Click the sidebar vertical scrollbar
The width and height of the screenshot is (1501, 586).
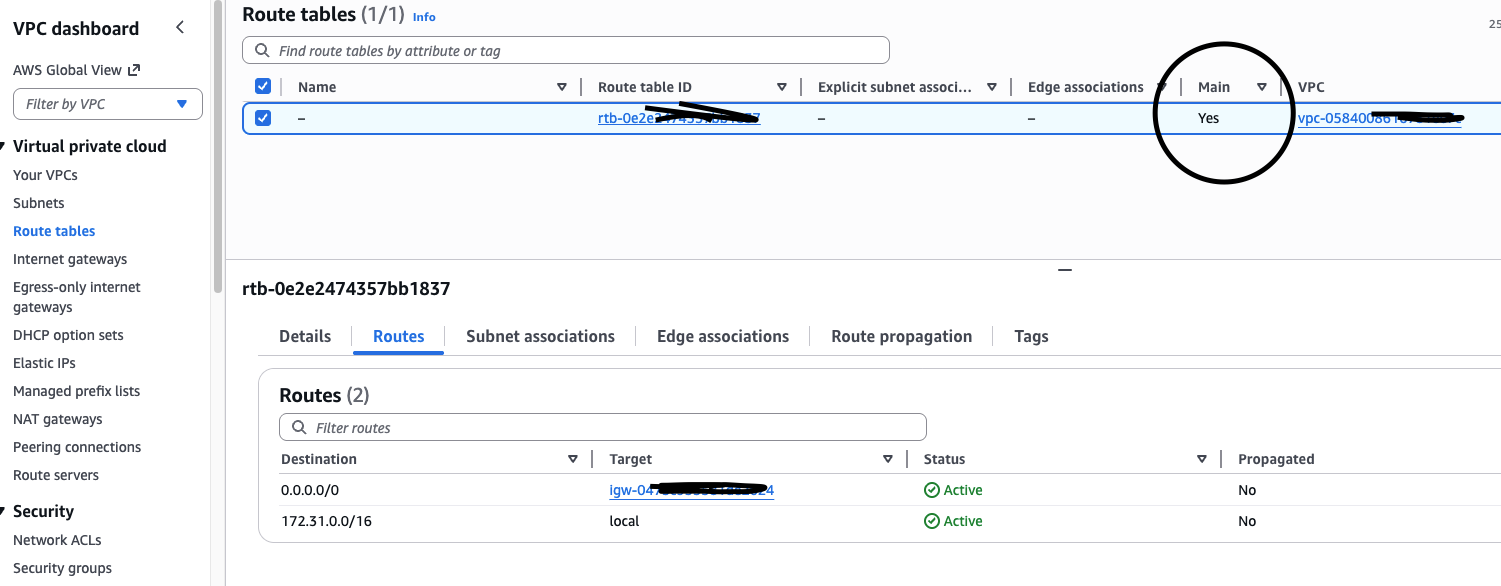218,150
